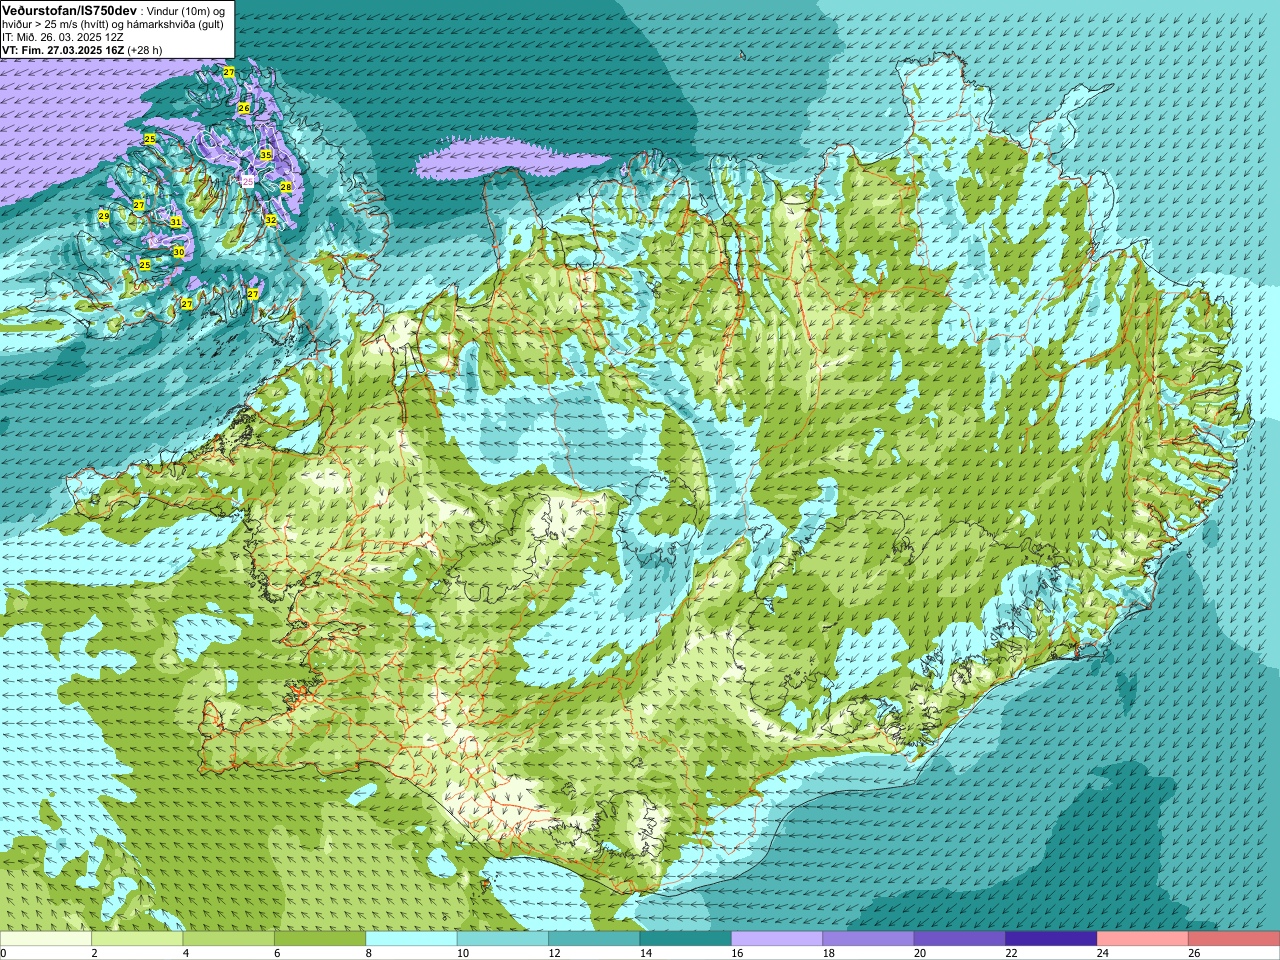Click the yellow gust label 32
Viewport: 1280px width, 960px height.
click(270, 219)
